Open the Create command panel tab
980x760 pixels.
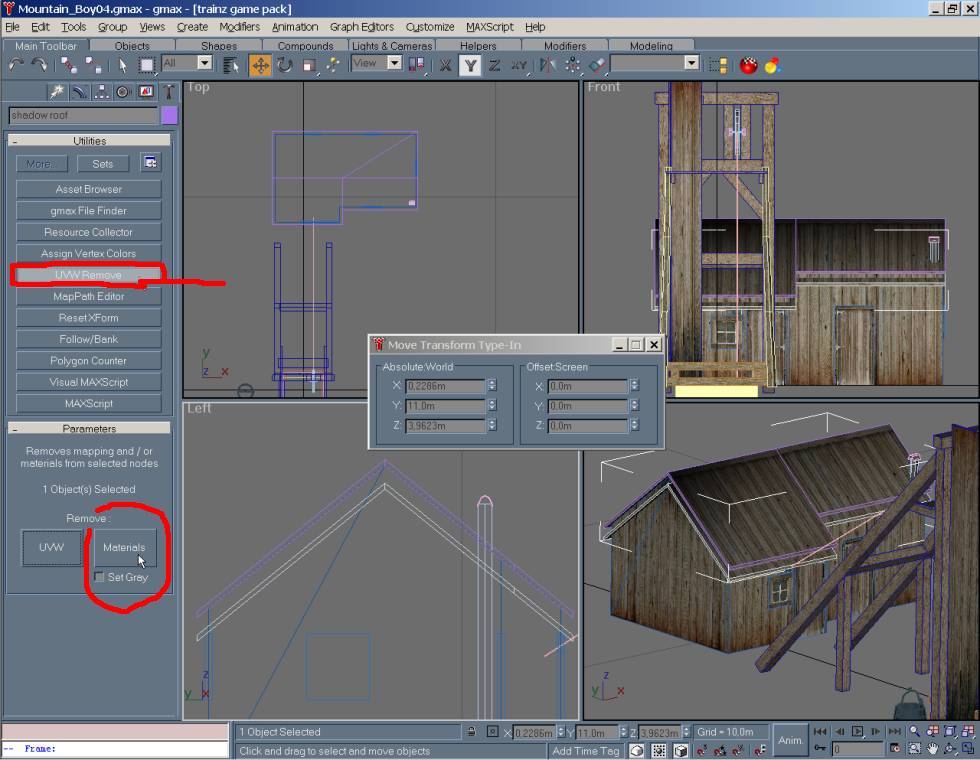click(57, 92)
